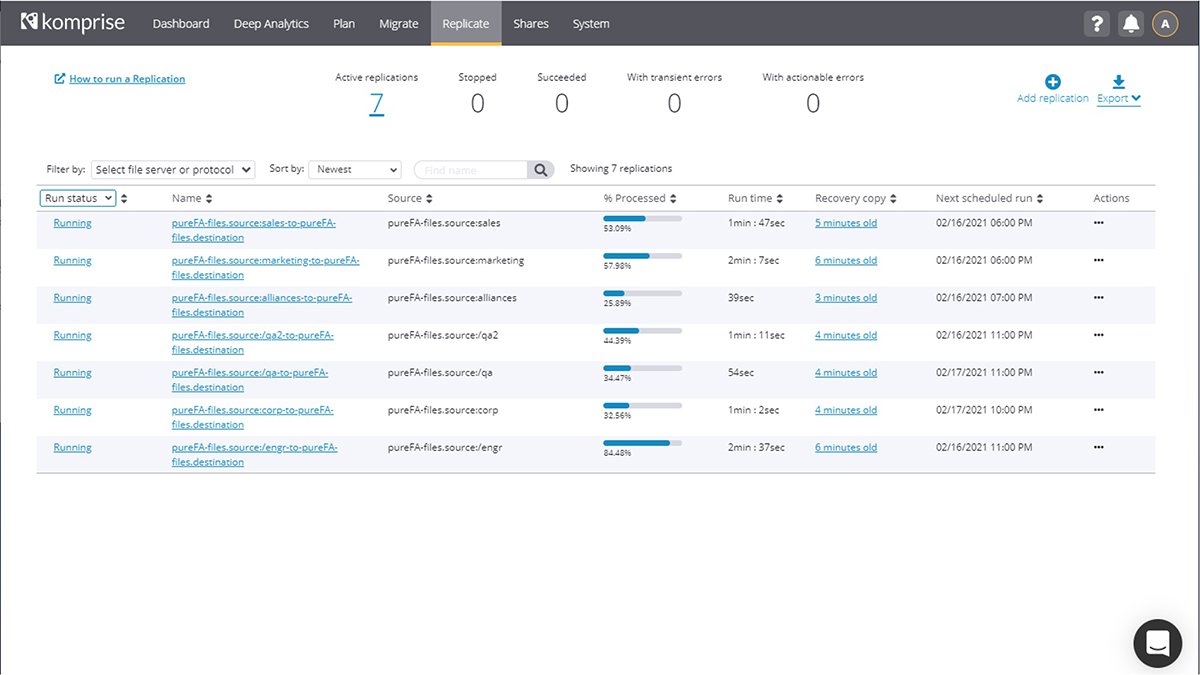This screenshot has height=675, width=1200.
Task: Open the Run status dropdown
Action: tap(78, 197)
